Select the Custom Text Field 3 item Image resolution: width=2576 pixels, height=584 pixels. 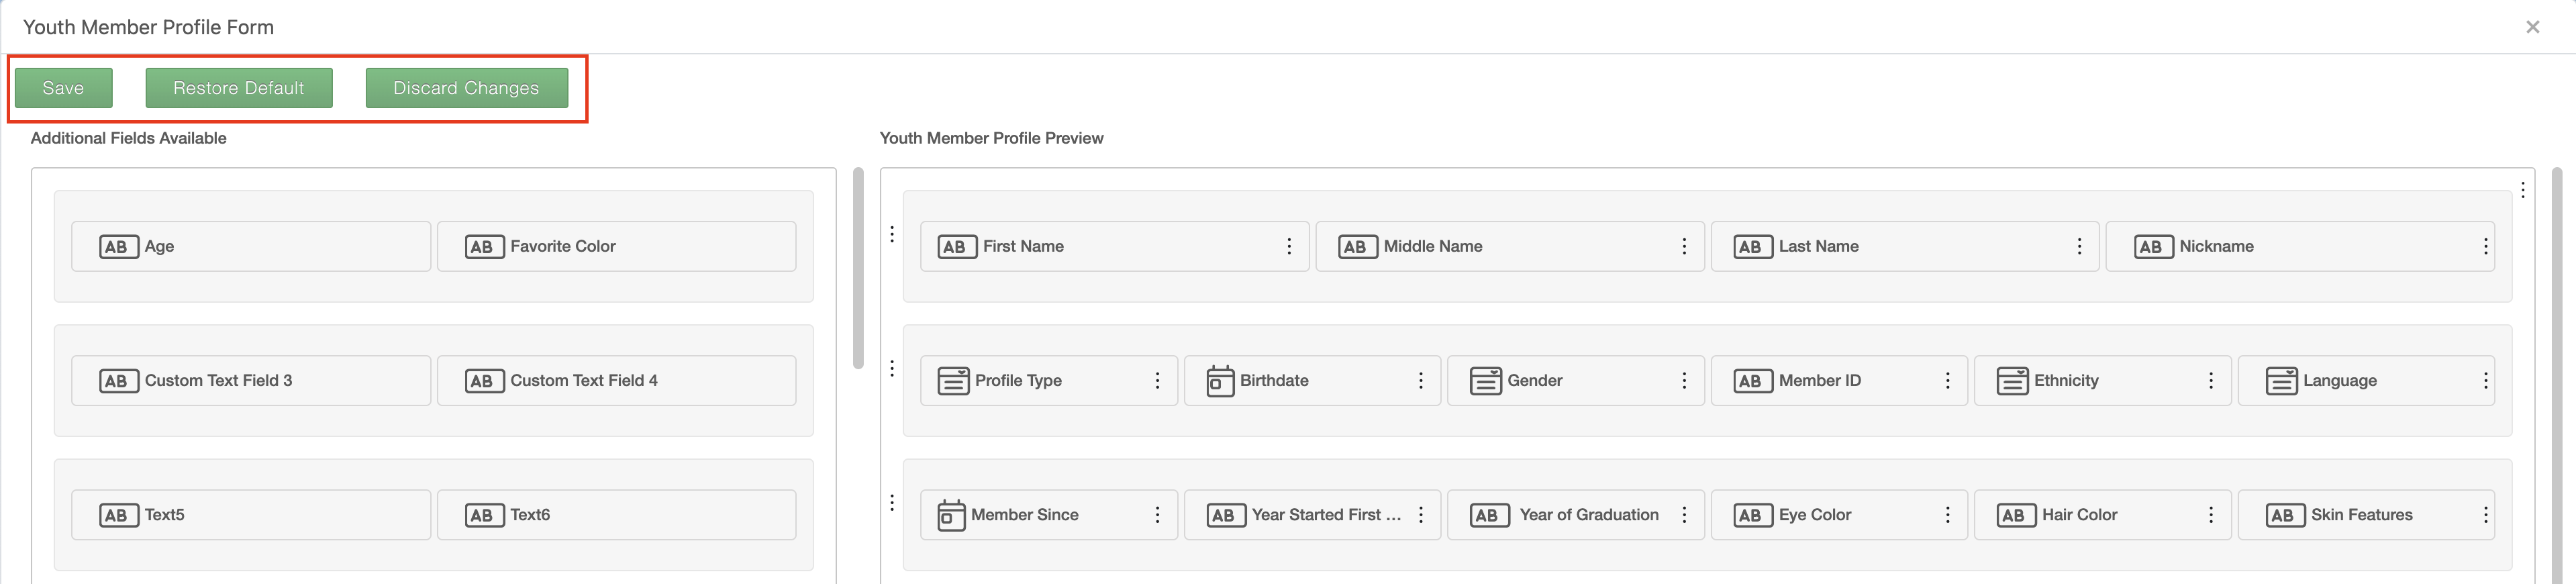[x=251, y=380]
